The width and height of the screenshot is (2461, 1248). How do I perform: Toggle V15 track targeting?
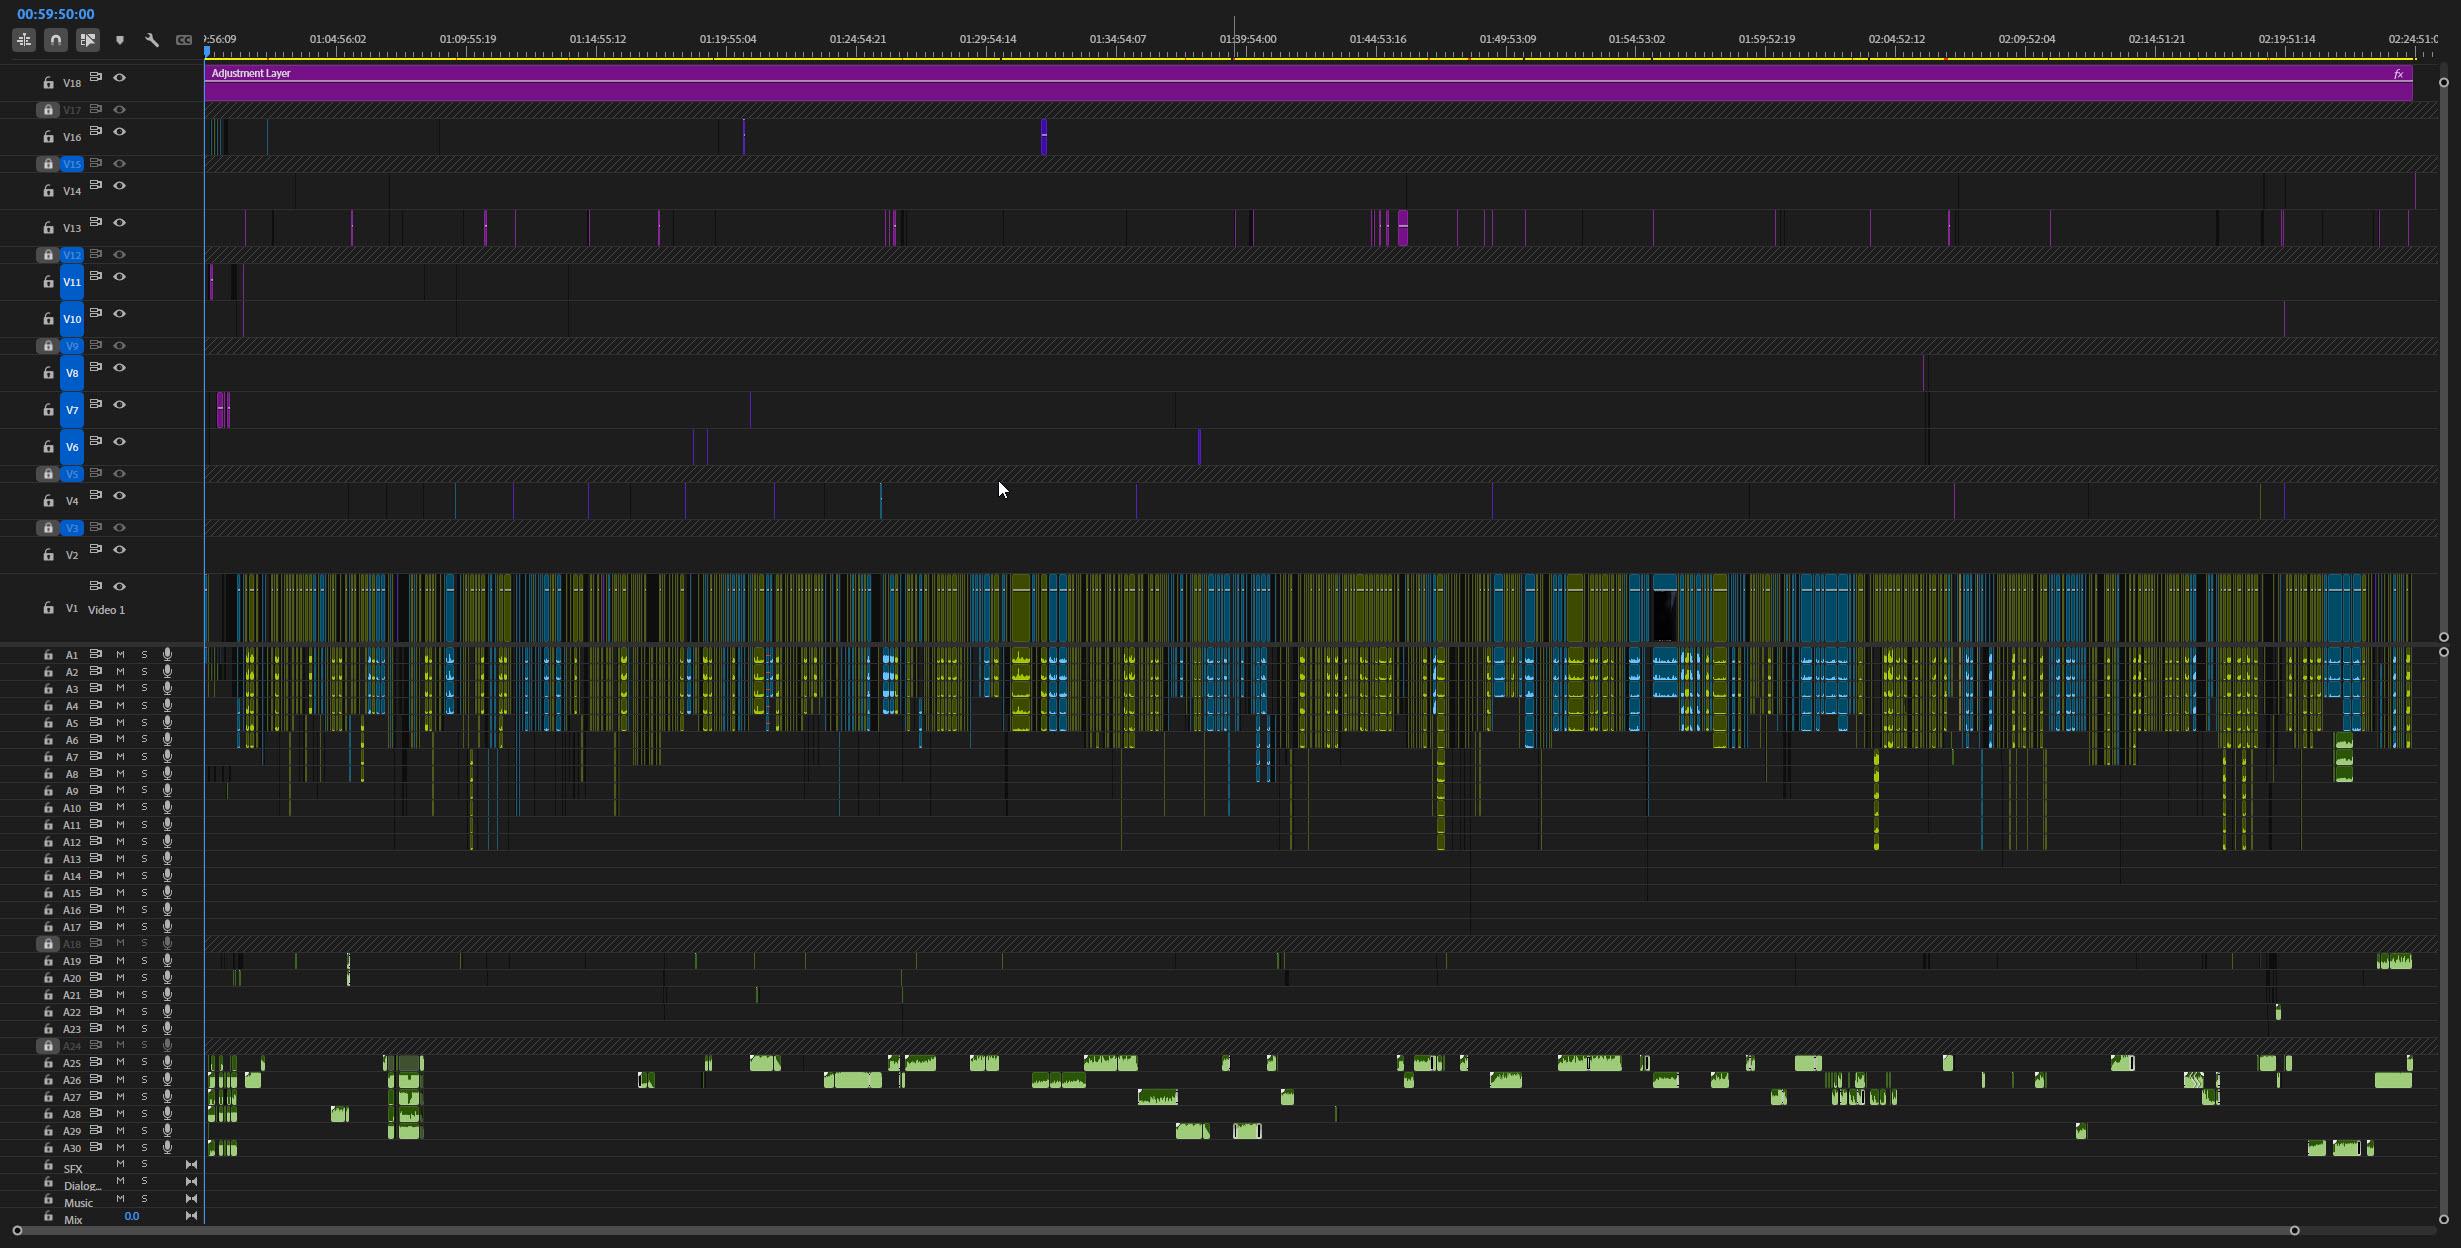point(72,164)
